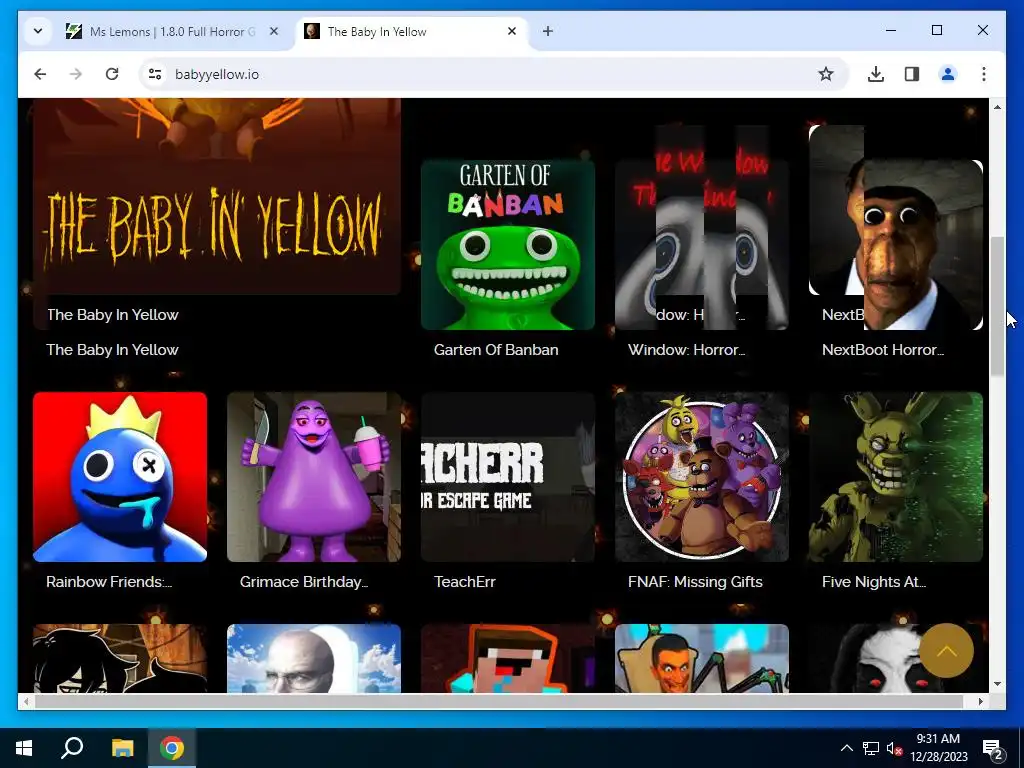1024x768 pixels.
Task: Toggle Chrome side panel icon
Action: pos(912,74)
